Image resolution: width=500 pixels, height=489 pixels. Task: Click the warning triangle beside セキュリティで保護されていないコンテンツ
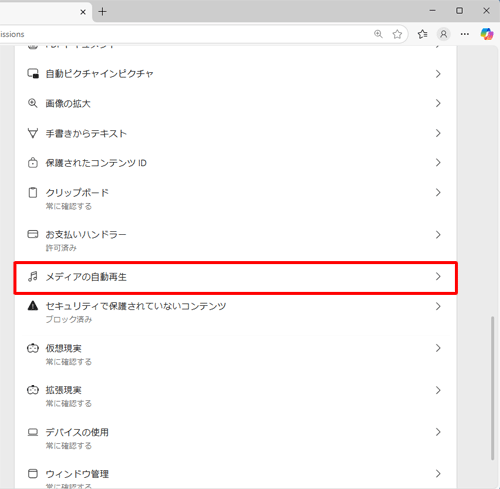pos(33,306)
